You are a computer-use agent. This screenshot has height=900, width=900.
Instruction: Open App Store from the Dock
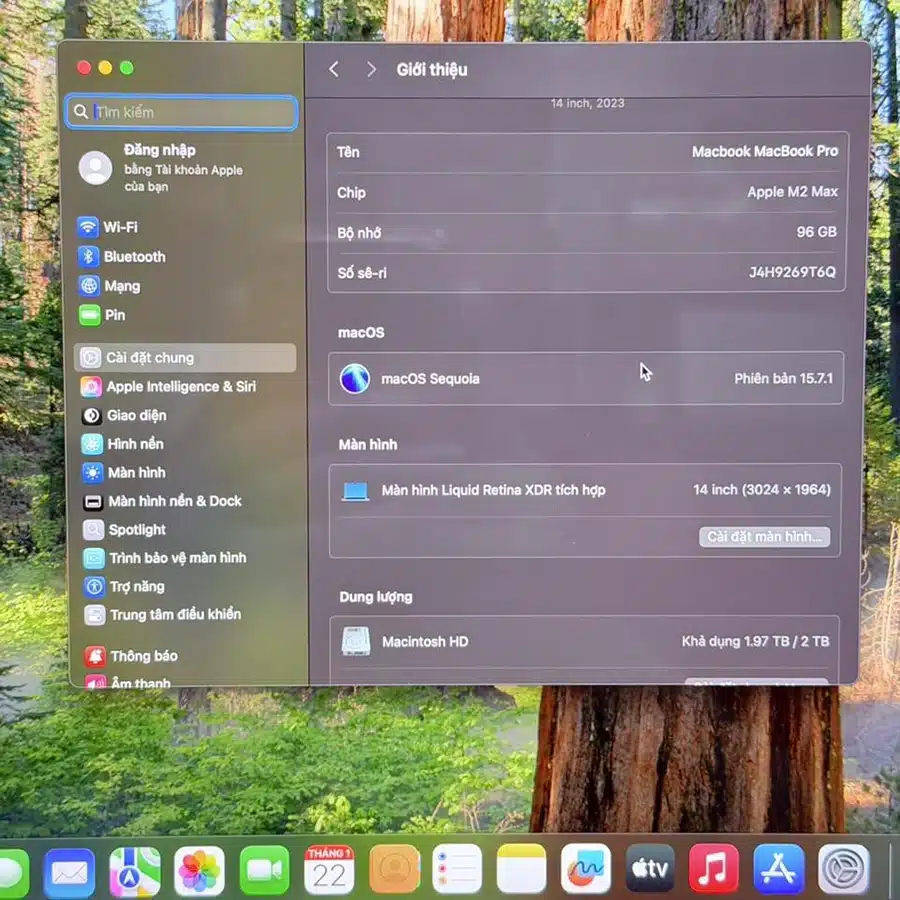(x=779, y=870)
